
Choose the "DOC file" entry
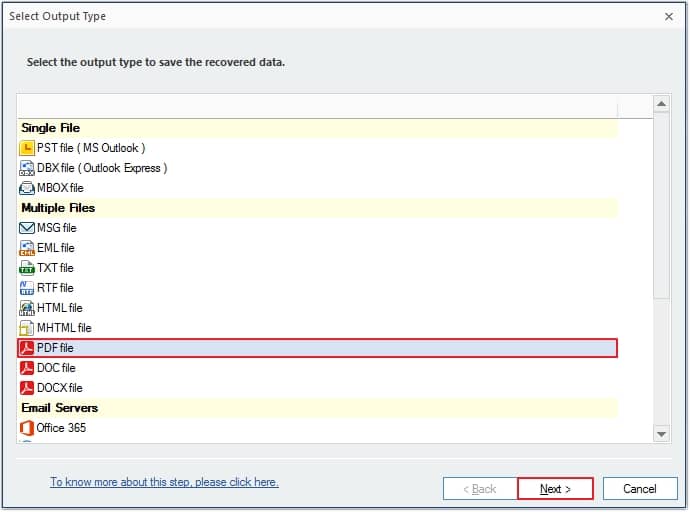318,368
